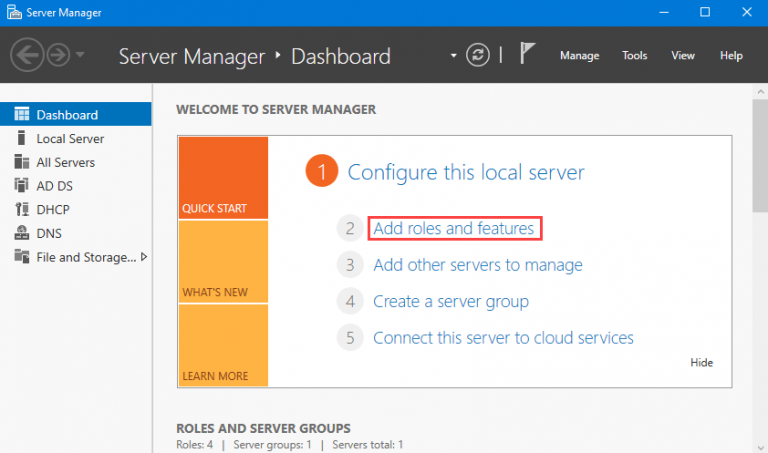Open the View menu
The image size is (768, 453).
pos(683,56)
